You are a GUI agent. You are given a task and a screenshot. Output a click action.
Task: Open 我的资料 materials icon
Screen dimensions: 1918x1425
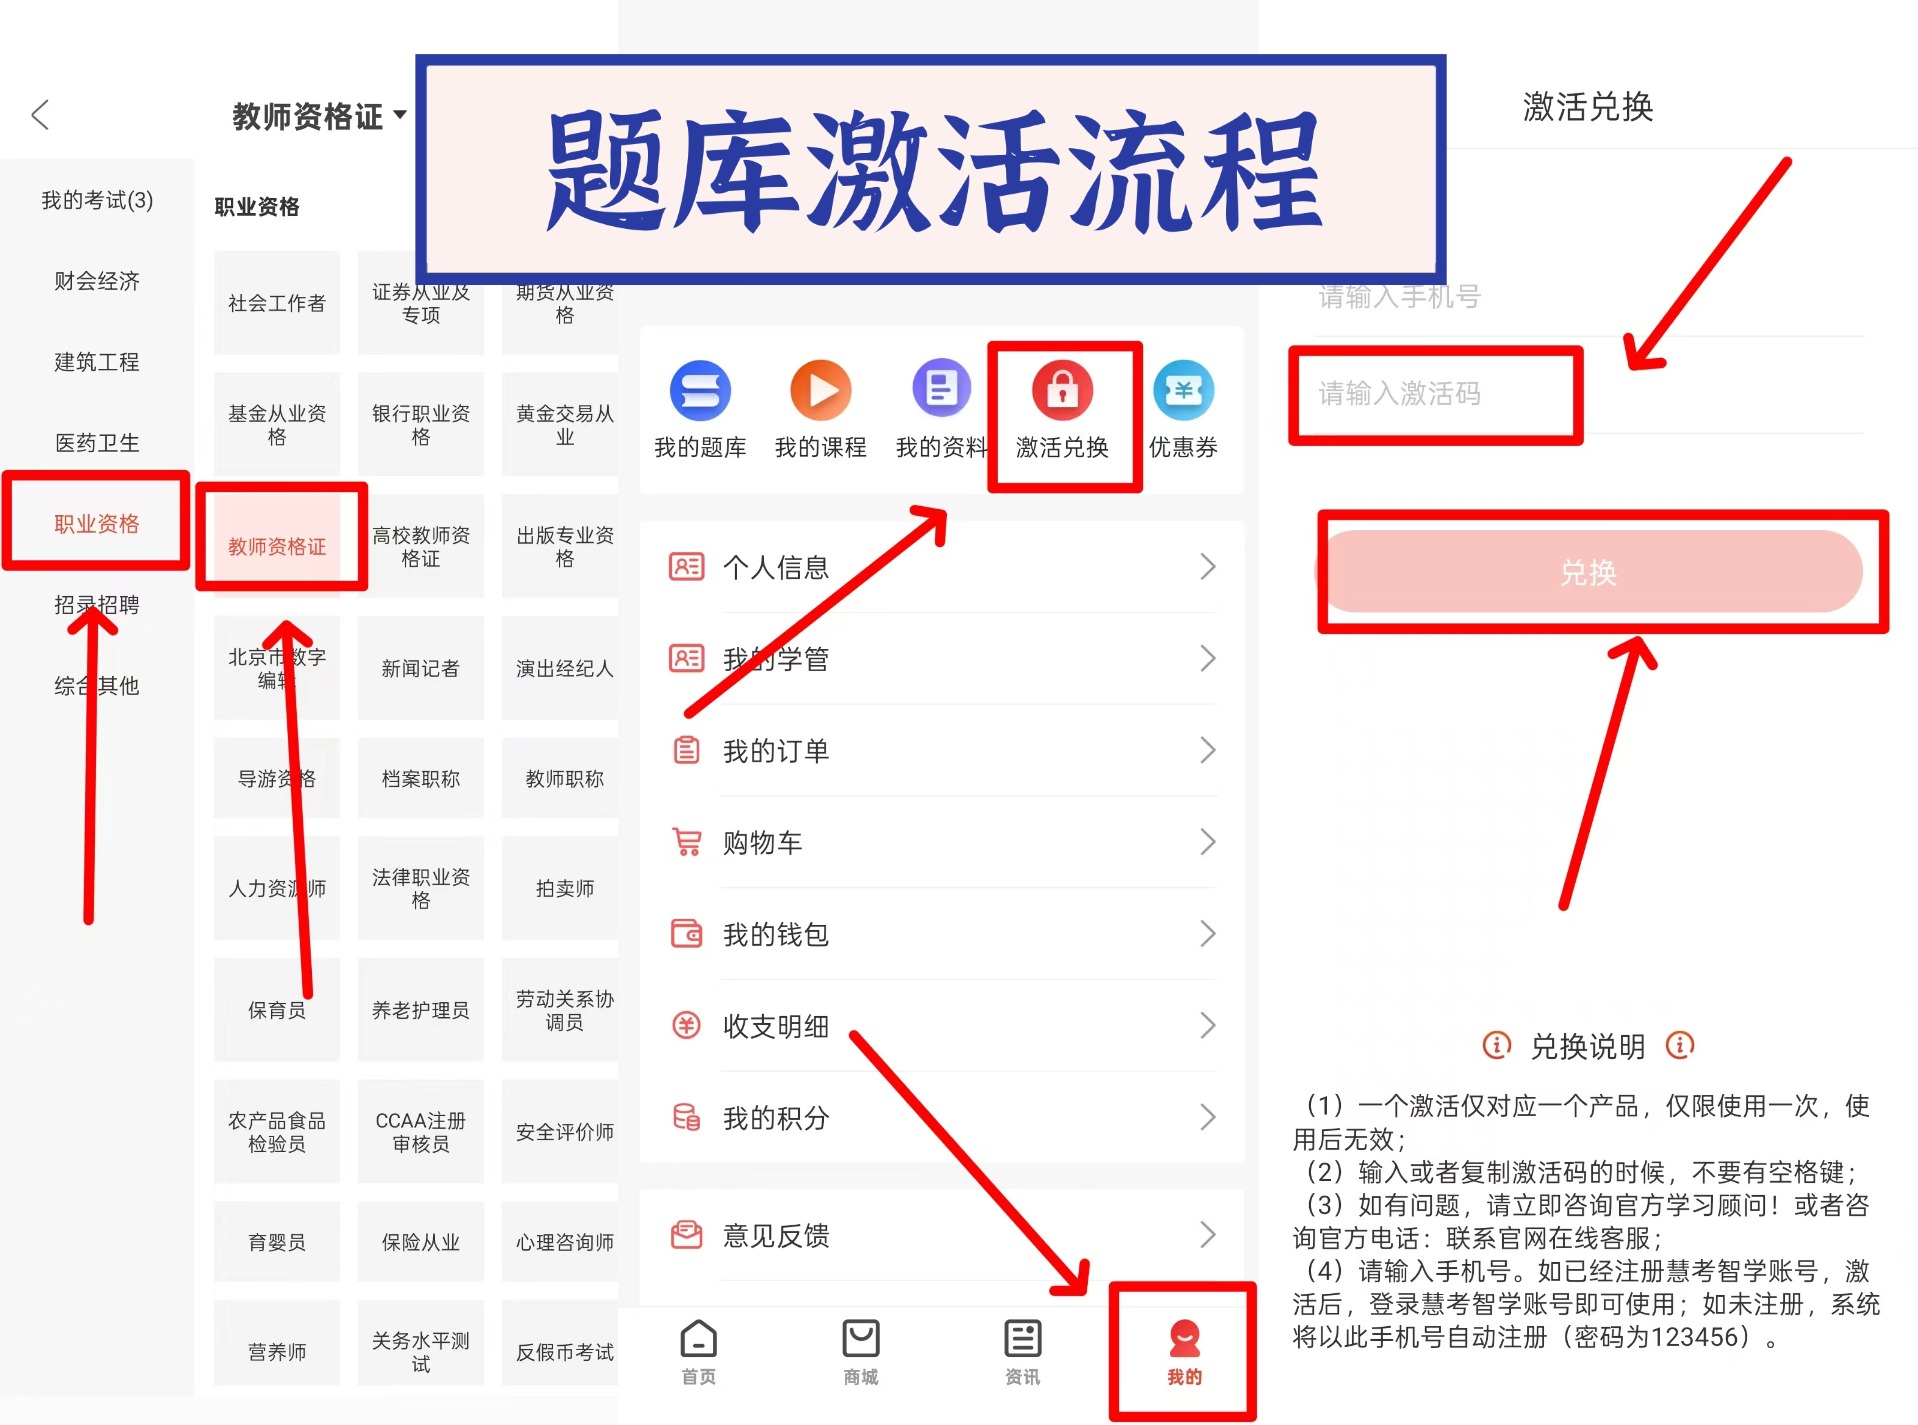coord(939,410)
